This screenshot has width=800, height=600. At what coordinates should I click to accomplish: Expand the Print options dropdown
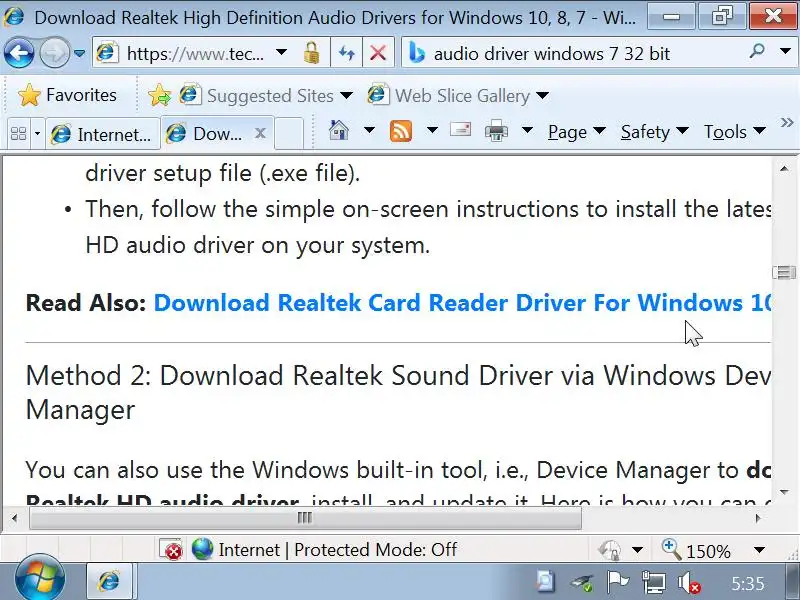tap(527, 131)
